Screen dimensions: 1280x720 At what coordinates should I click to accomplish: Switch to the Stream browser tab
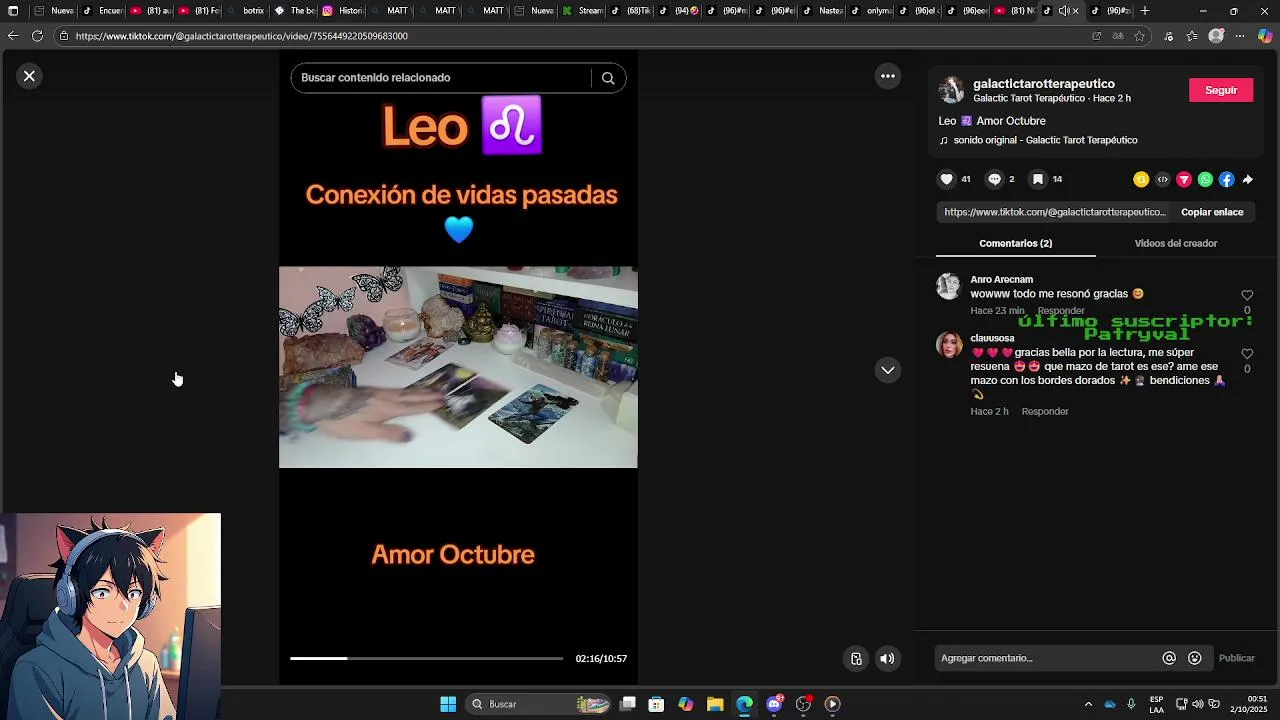pyautogui.click(x=583, y=11)
